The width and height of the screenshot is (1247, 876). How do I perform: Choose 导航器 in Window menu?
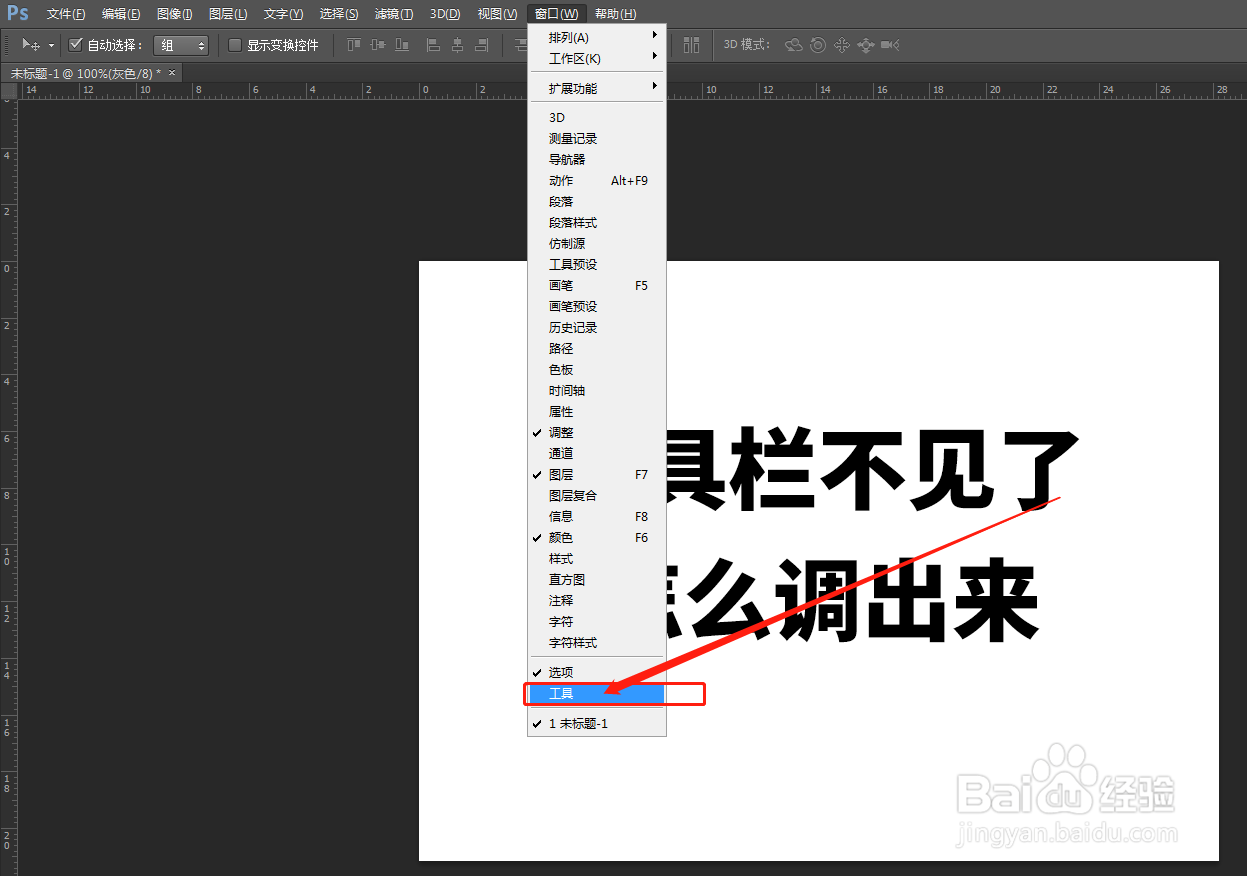[597, 160]
